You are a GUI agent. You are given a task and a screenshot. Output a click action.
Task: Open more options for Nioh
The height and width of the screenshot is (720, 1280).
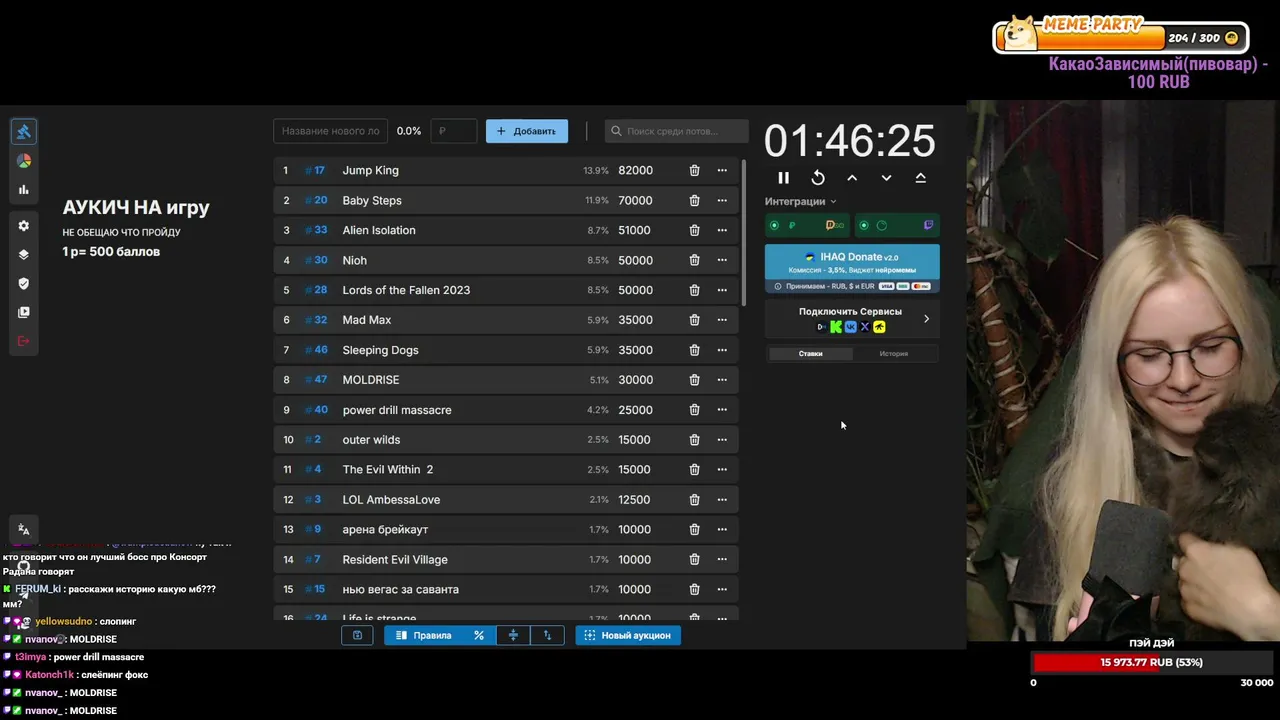tap(722, 260)
